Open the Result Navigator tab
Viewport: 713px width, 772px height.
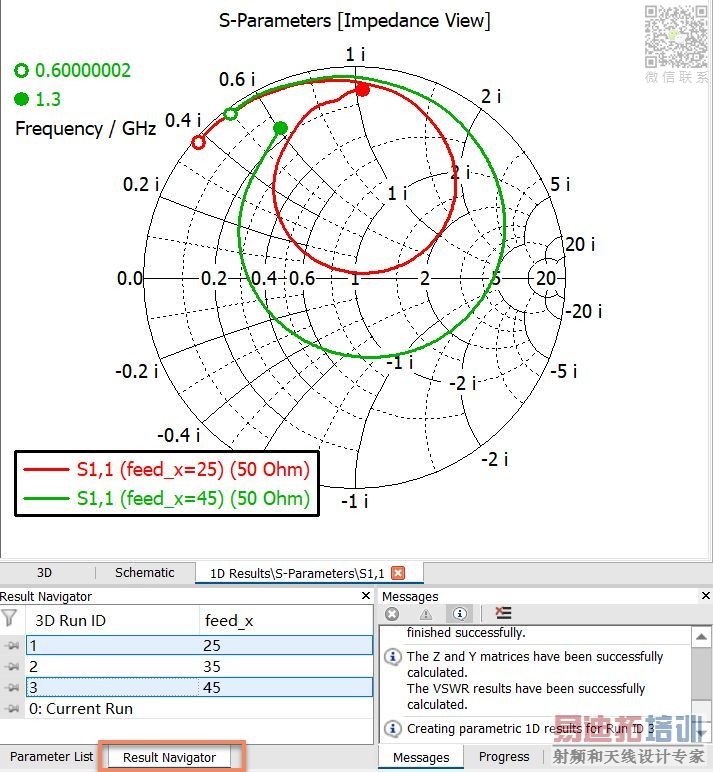(x=169, y=757)
